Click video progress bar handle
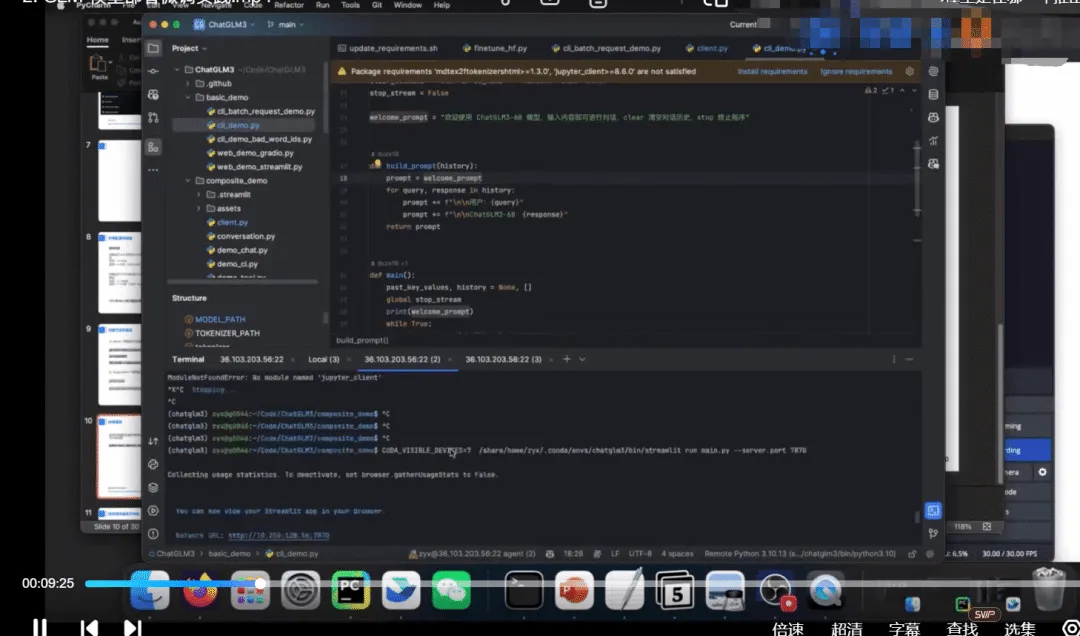Viewport: 1080px width, 636px height. point(260,584)
